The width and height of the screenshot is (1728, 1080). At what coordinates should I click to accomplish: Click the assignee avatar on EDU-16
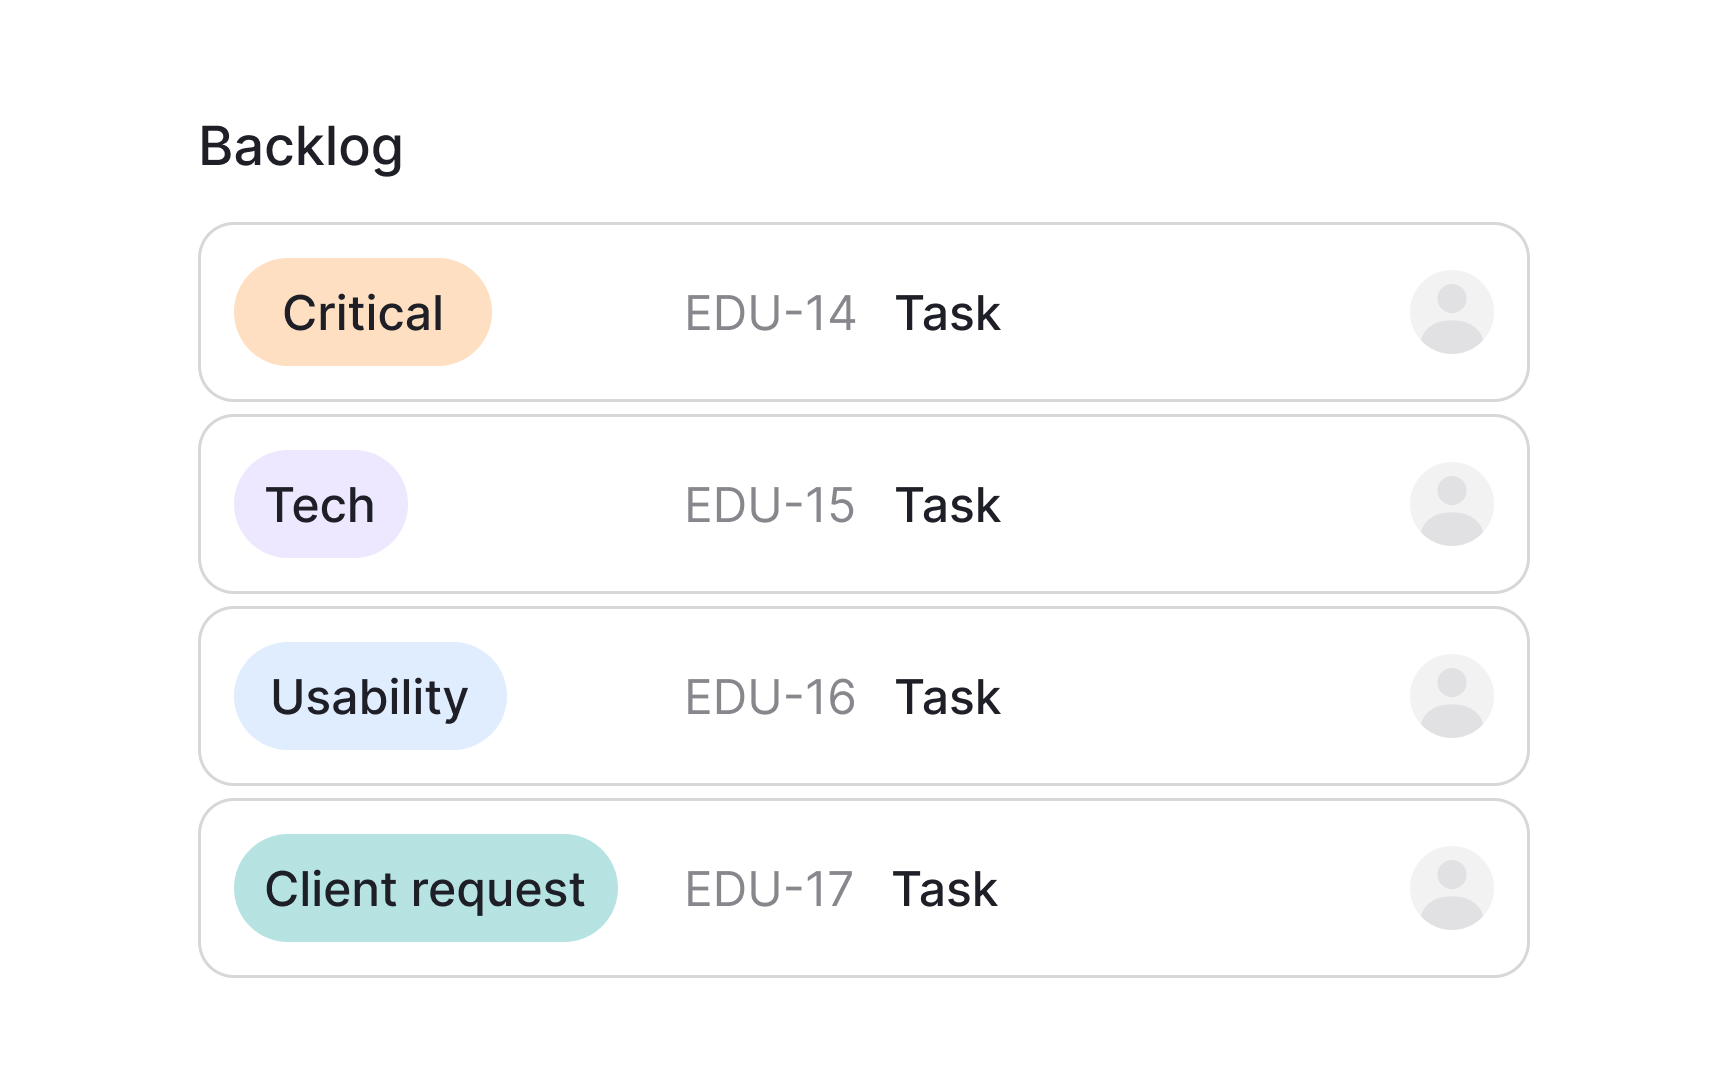click(x=1450, y=695)
